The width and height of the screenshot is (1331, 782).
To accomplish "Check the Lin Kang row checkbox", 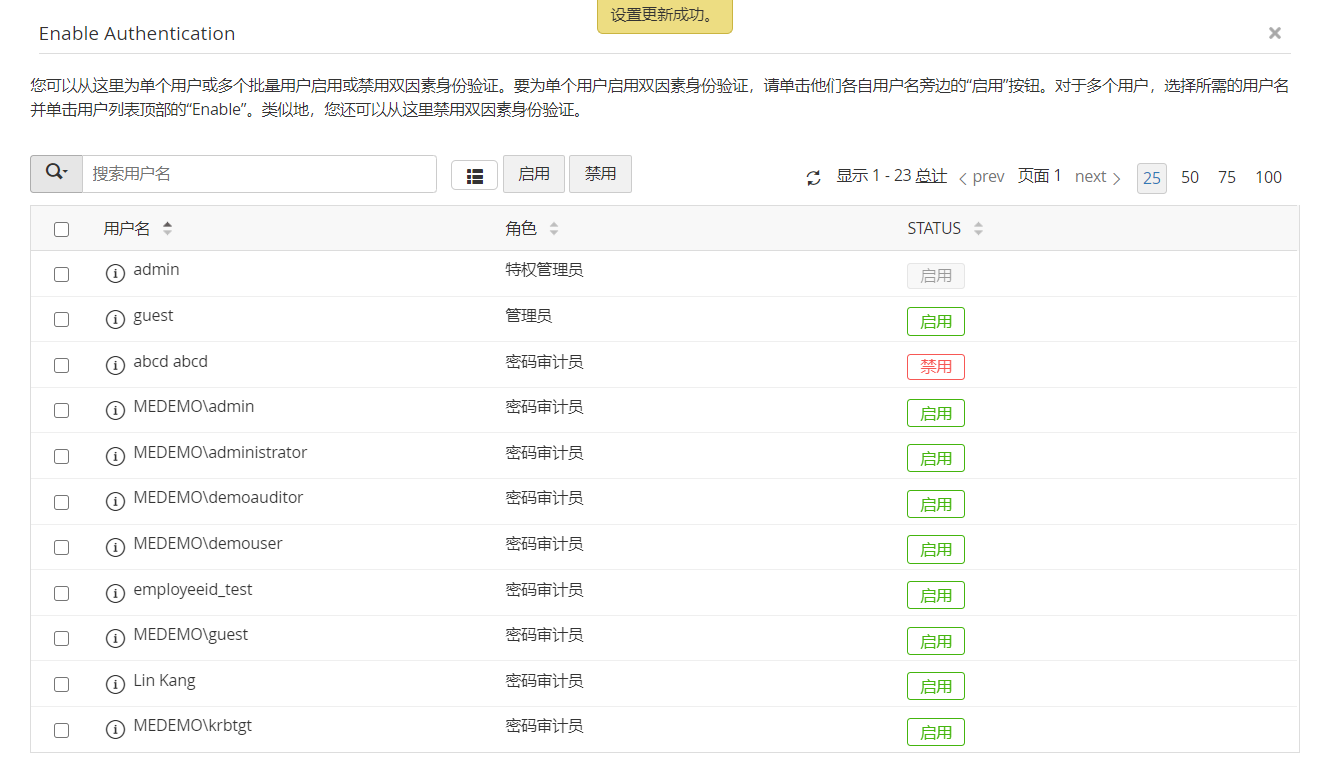I will click(x=62, y=684).
